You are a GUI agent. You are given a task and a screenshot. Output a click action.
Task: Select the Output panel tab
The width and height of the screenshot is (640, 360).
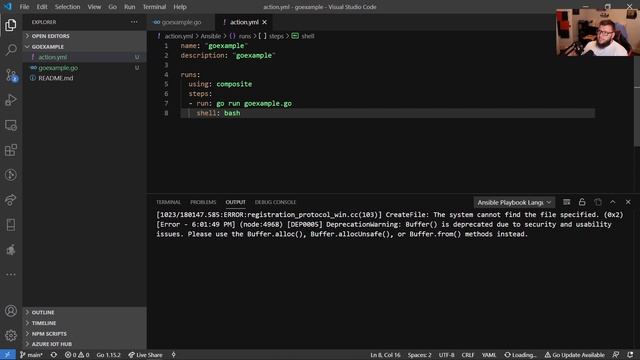click(236, 202)
